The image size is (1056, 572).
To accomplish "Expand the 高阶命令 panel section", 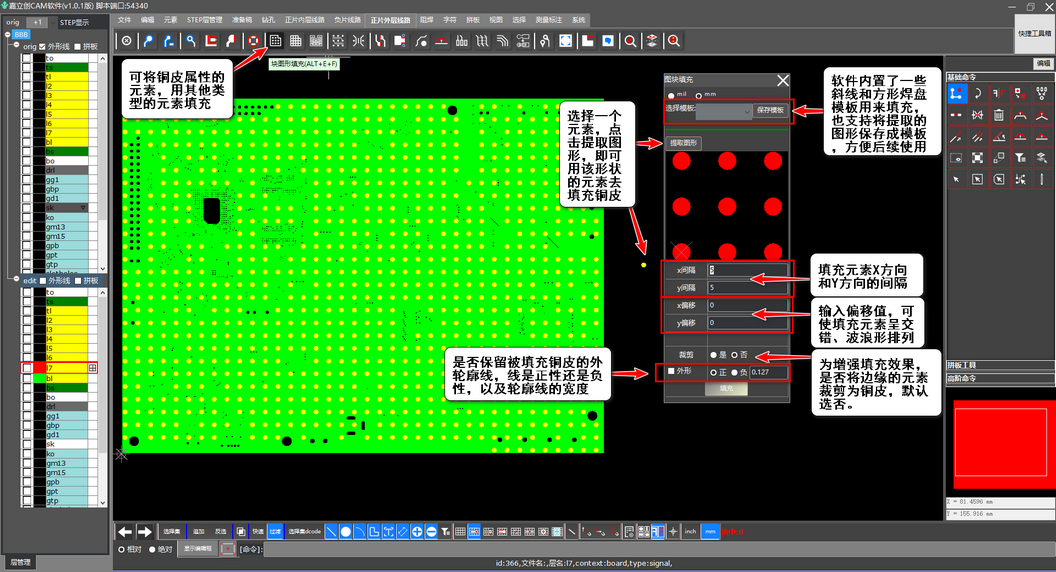I will (x=1000, y=378).
